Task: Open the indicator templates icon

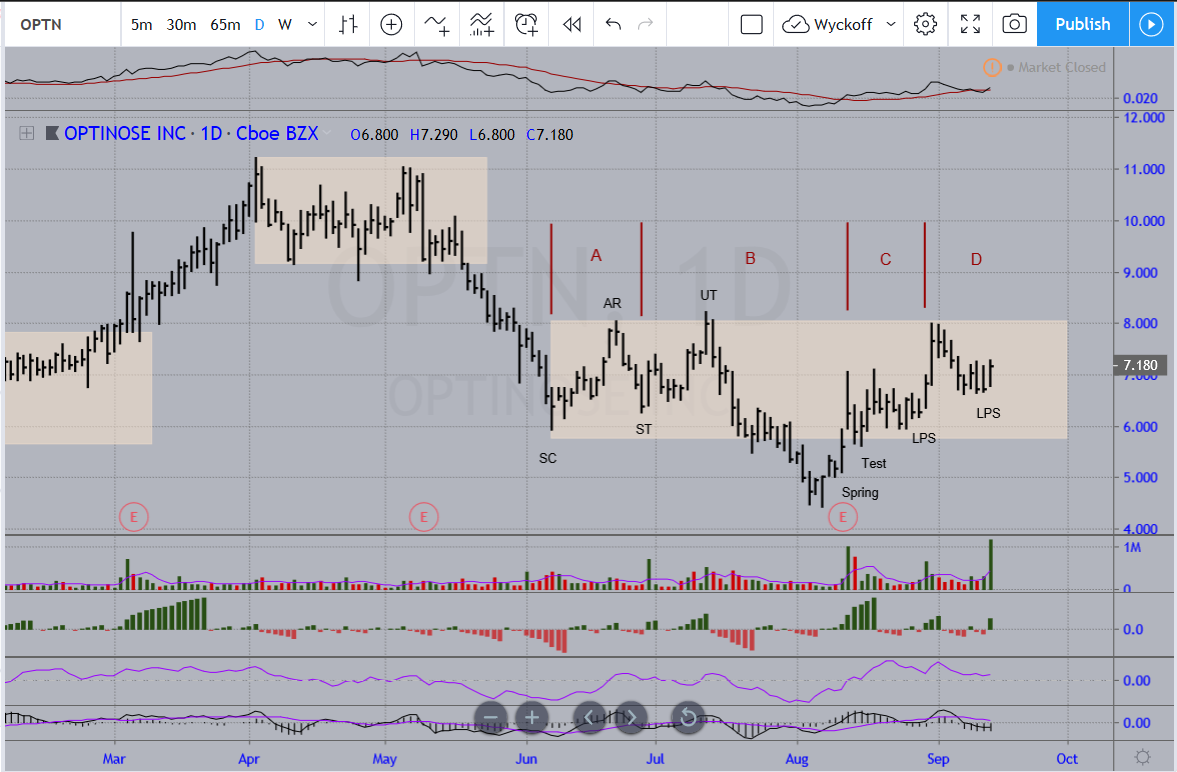Action: coord(482,24)
